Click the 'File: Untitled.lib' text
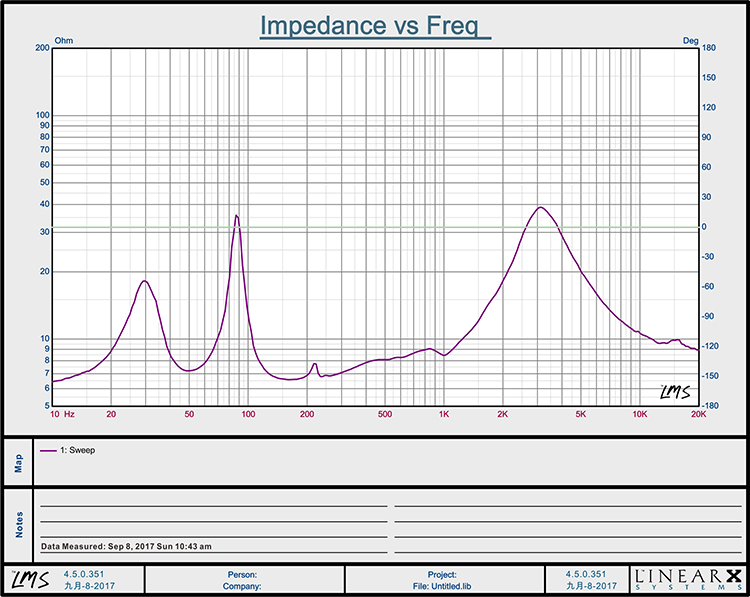 click(x=442, y=586)
